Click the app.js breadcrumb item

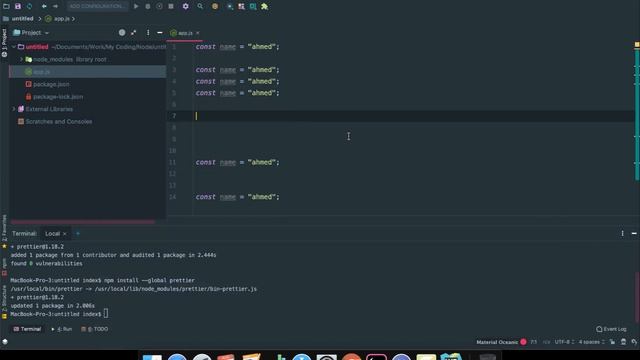57,19
